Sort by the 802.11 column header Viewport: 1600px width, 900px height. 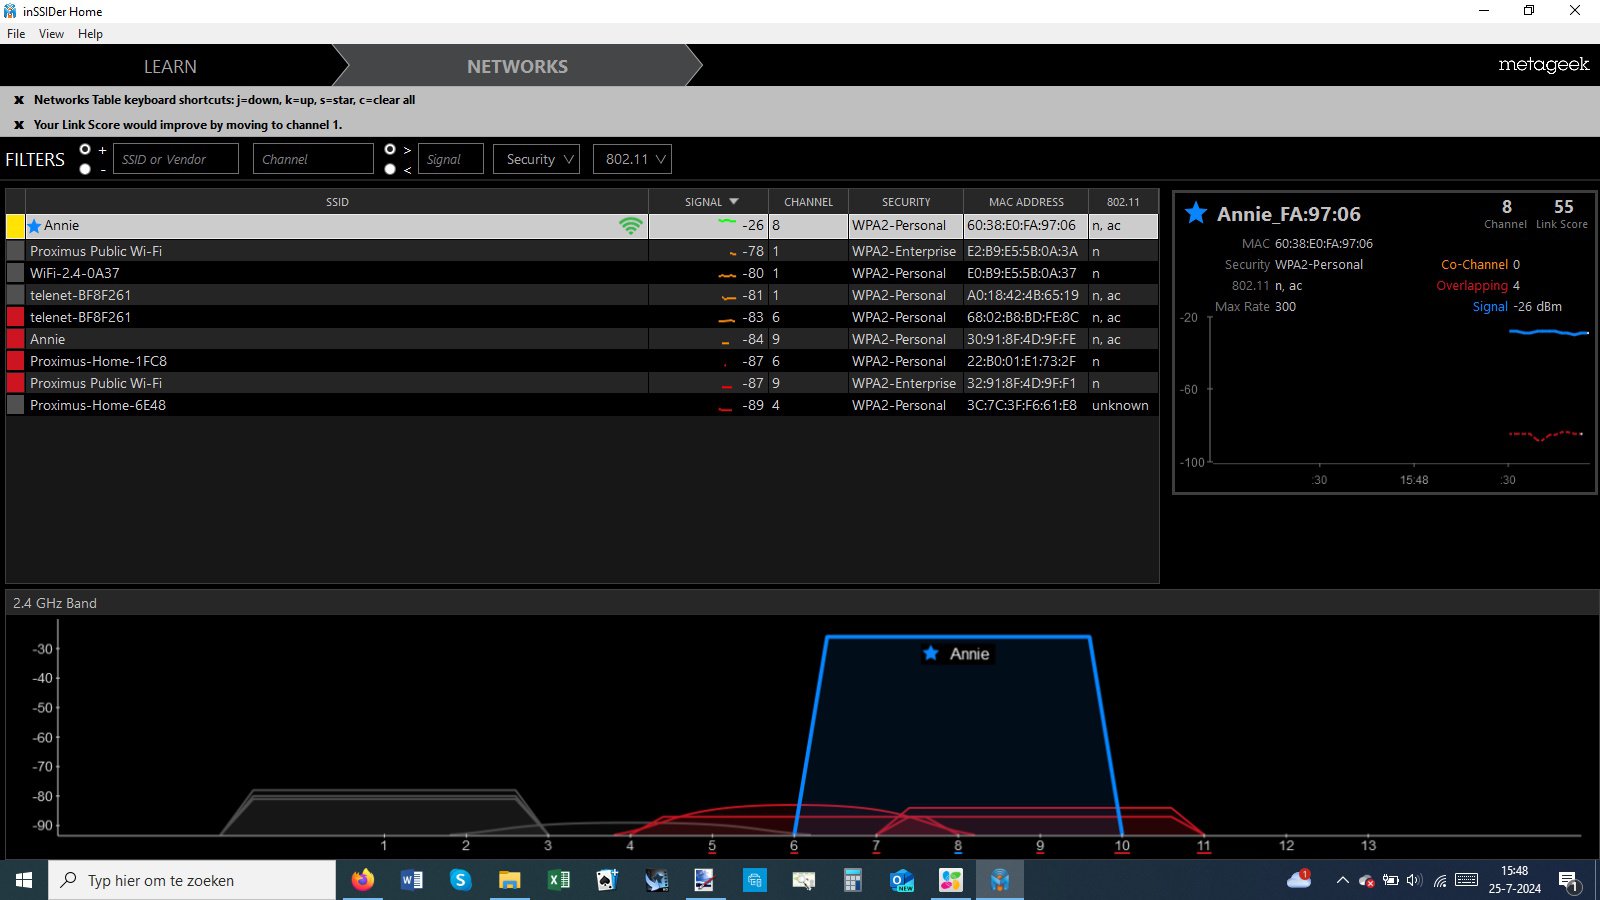[x=1123, y=202]
